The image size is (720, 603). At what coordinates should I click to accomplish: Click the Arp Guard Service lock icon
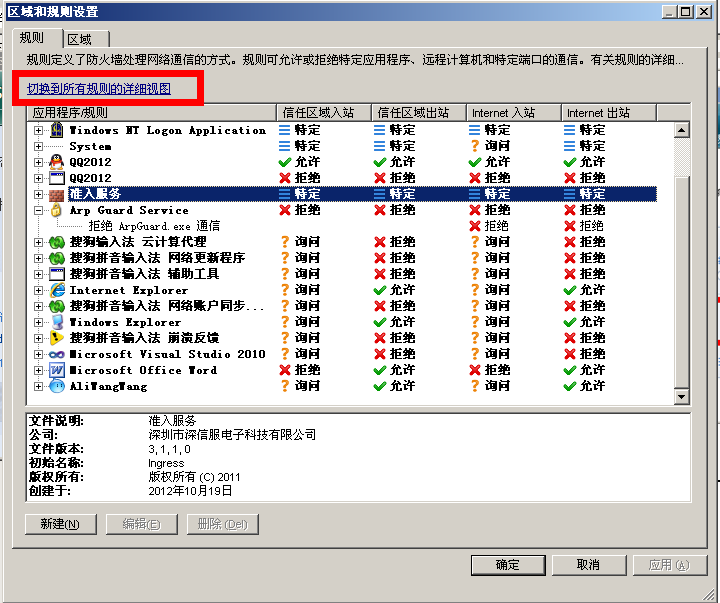click(x=56, y=210)
